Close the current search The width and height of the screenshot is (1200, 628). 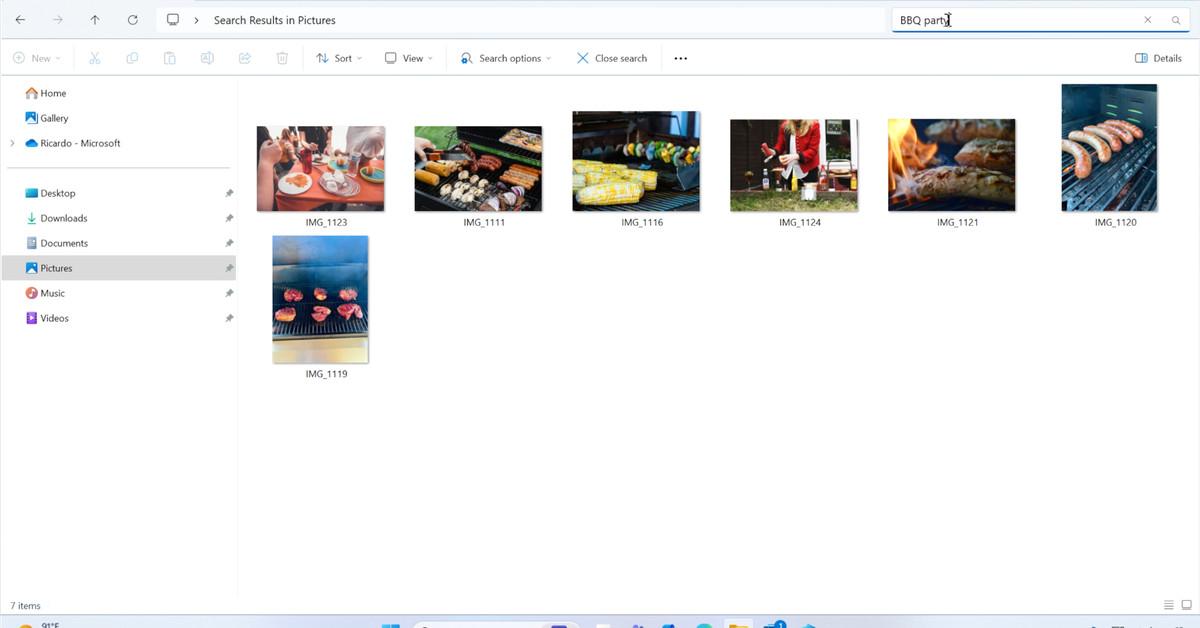tap(612, 58)
